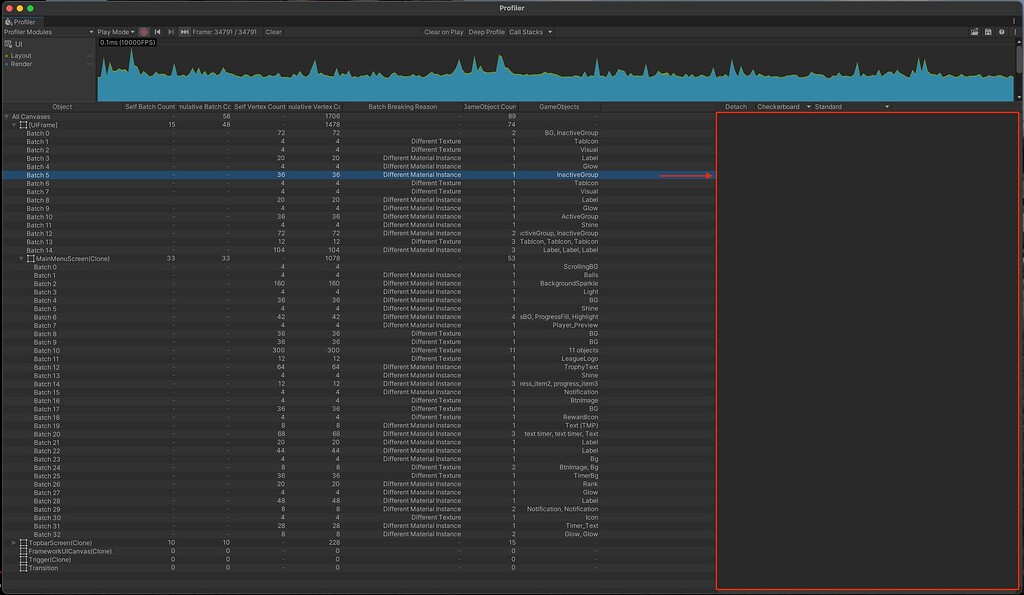Jump to the current frame icon
Viewport: 1024px width, 595px height.
pyautogui.click(x=185, y=31)
